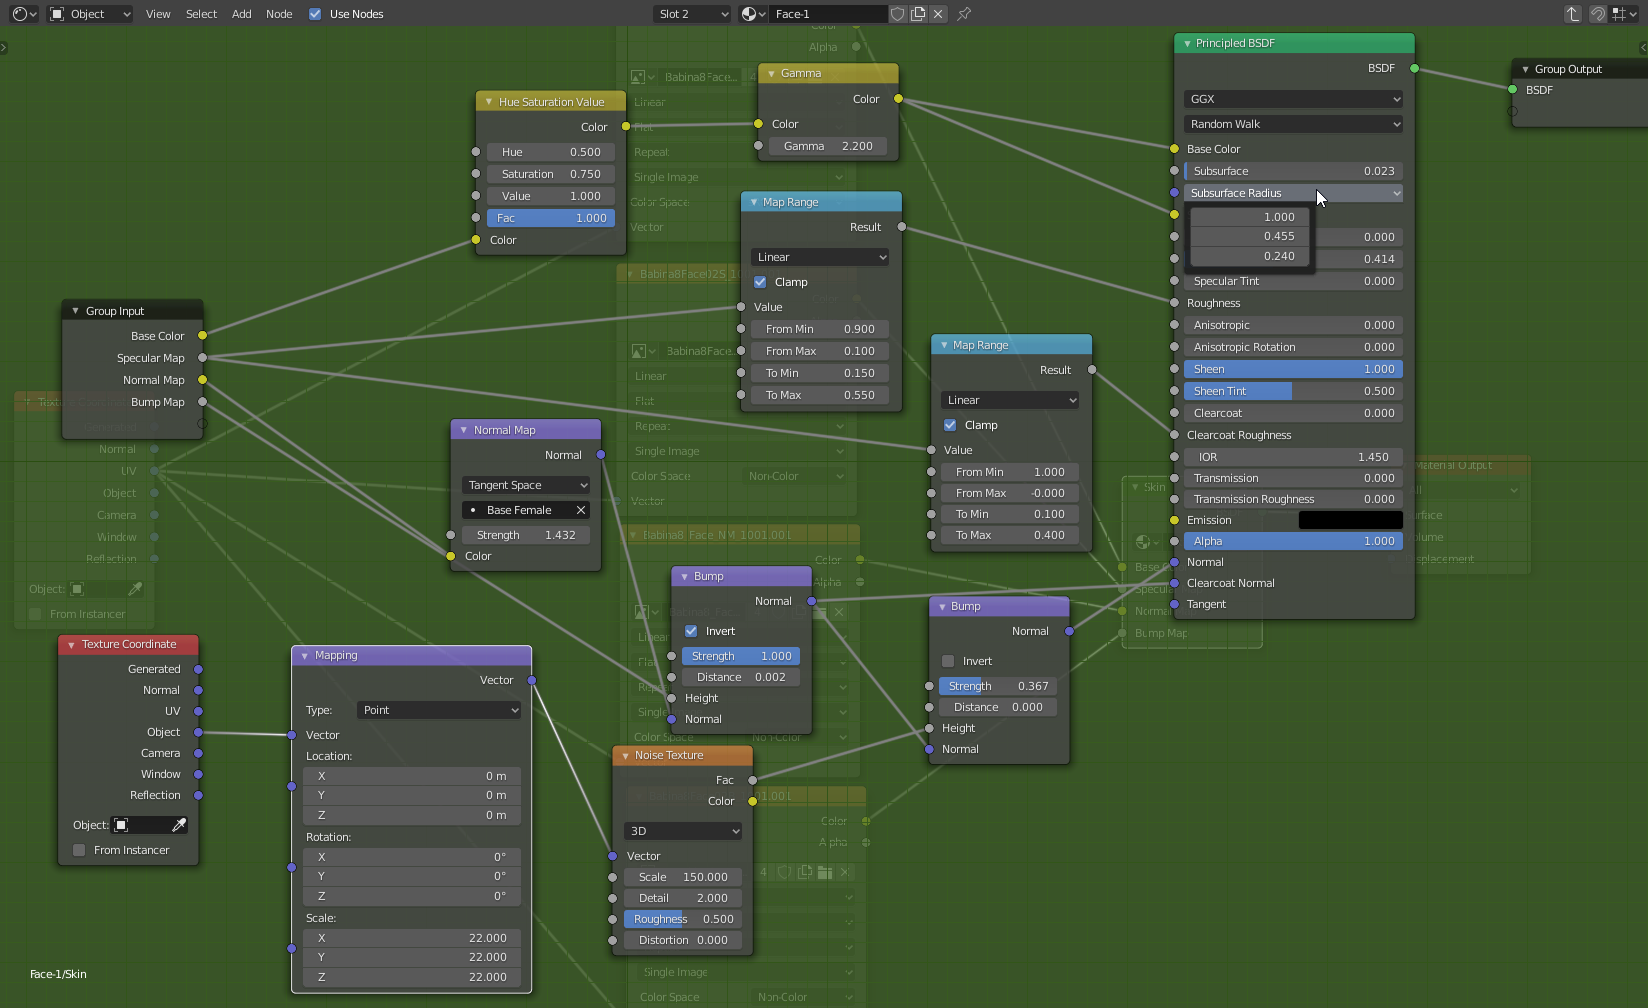Open the right sidebar arrow tab

pyautogui.click(x=1643, y=47)
